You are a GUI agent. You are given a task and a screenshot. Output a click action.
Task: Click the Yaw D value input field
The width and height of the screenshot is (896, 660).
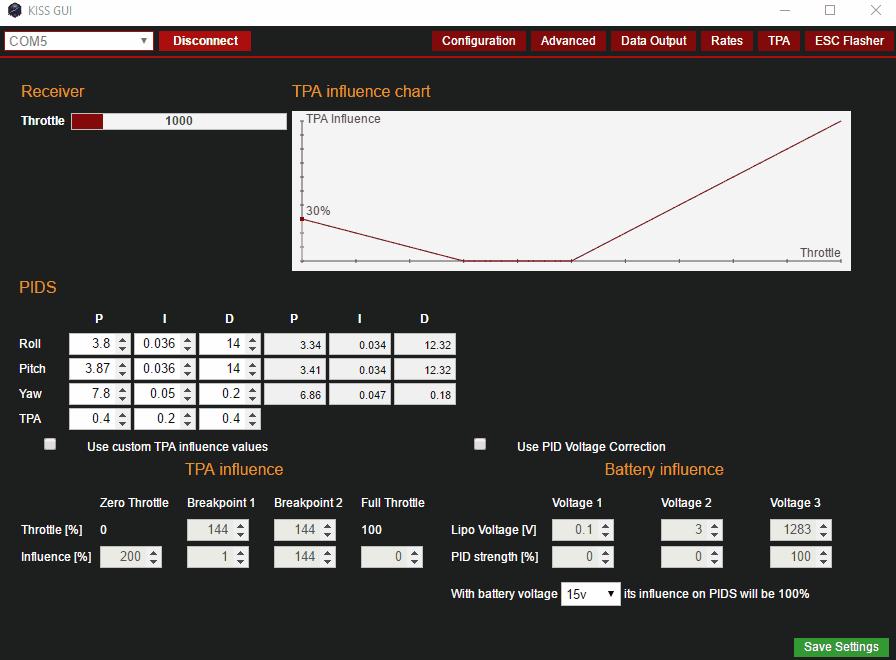[221, 394]
